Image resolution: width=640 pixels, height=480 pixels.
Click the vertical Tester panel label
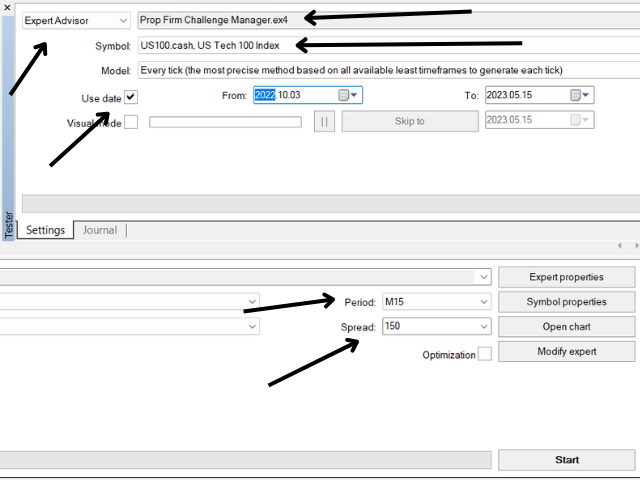(9, 224)
